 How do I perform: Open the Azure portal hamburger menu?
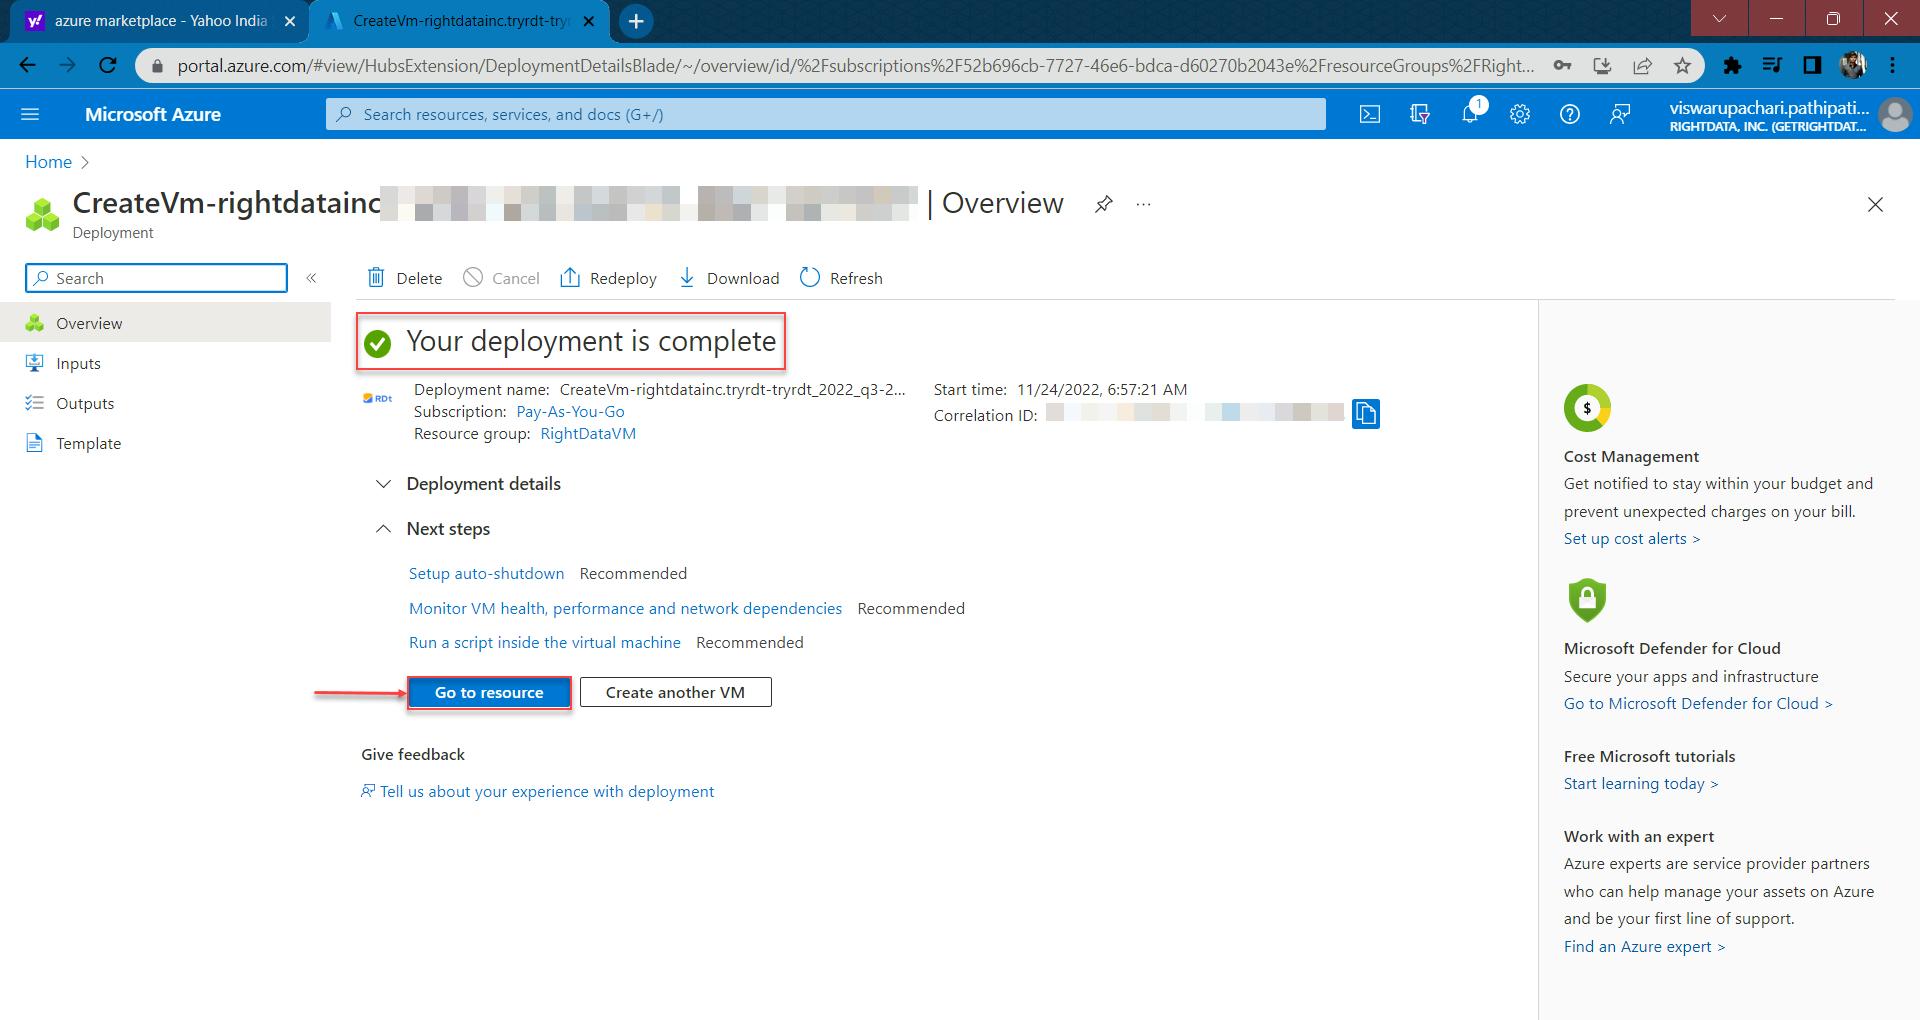[30, 113]
